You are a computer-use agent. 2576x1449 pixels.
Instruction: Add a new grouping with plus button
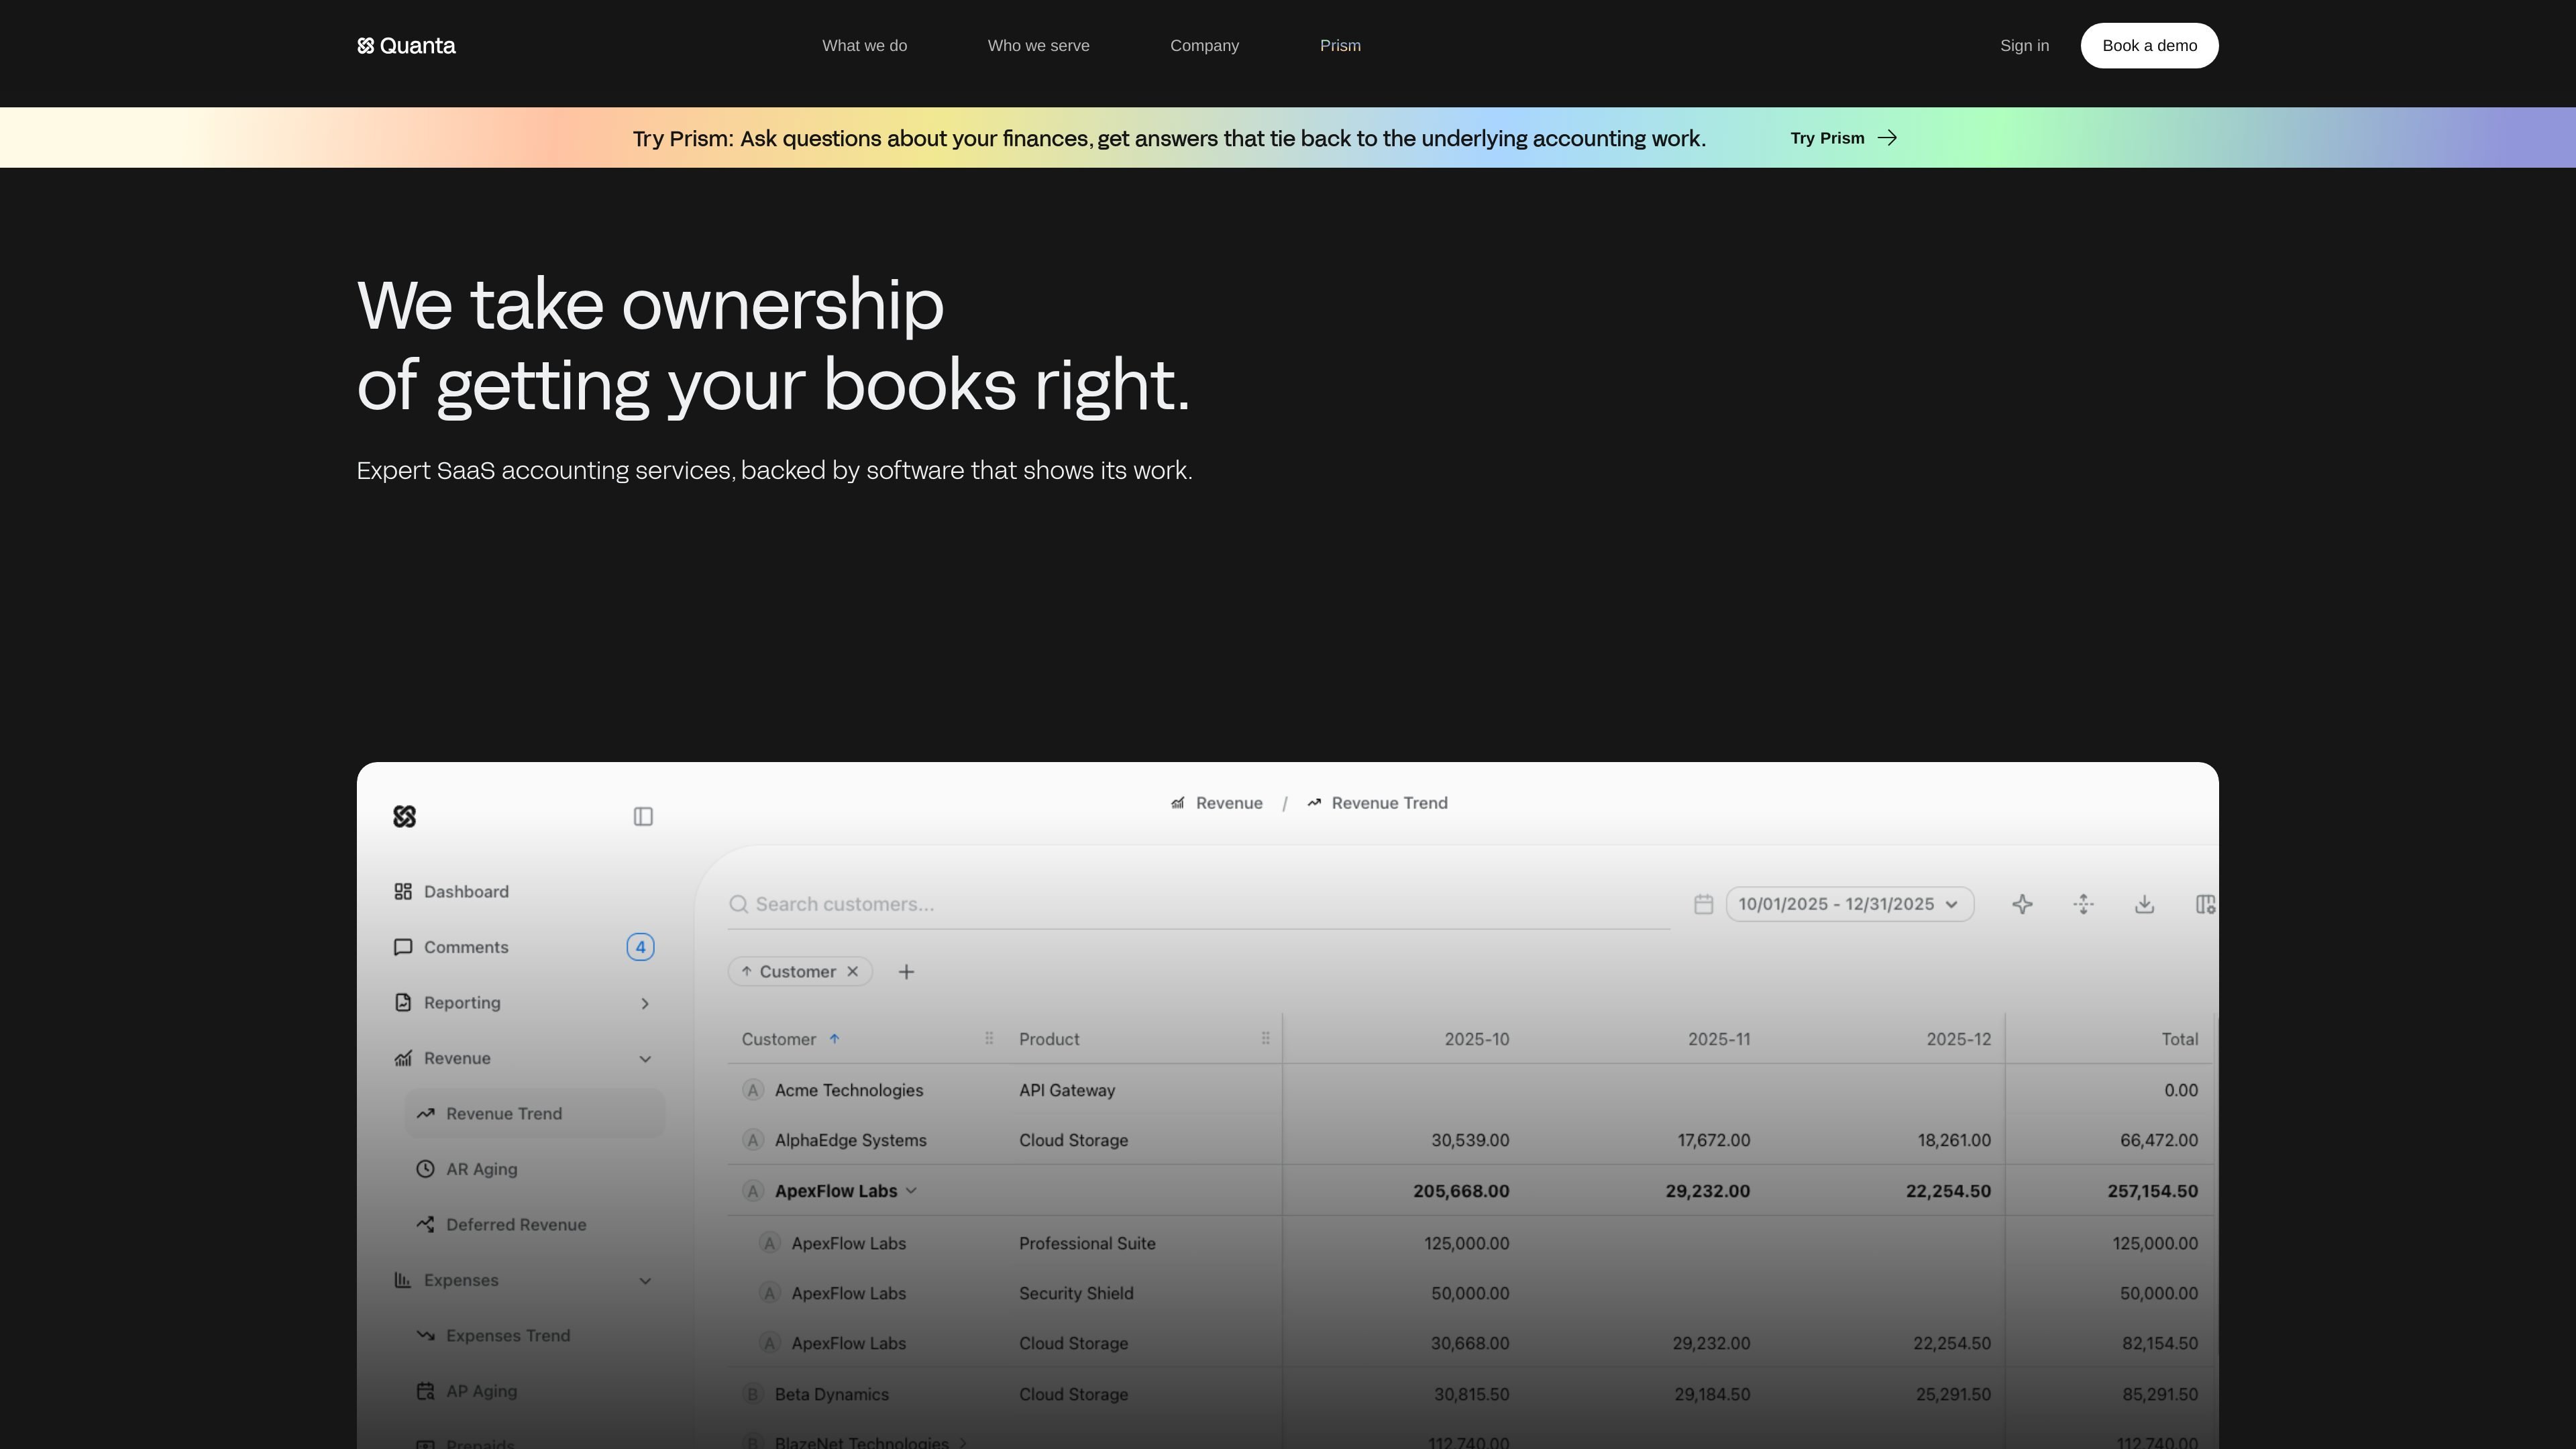906,971
